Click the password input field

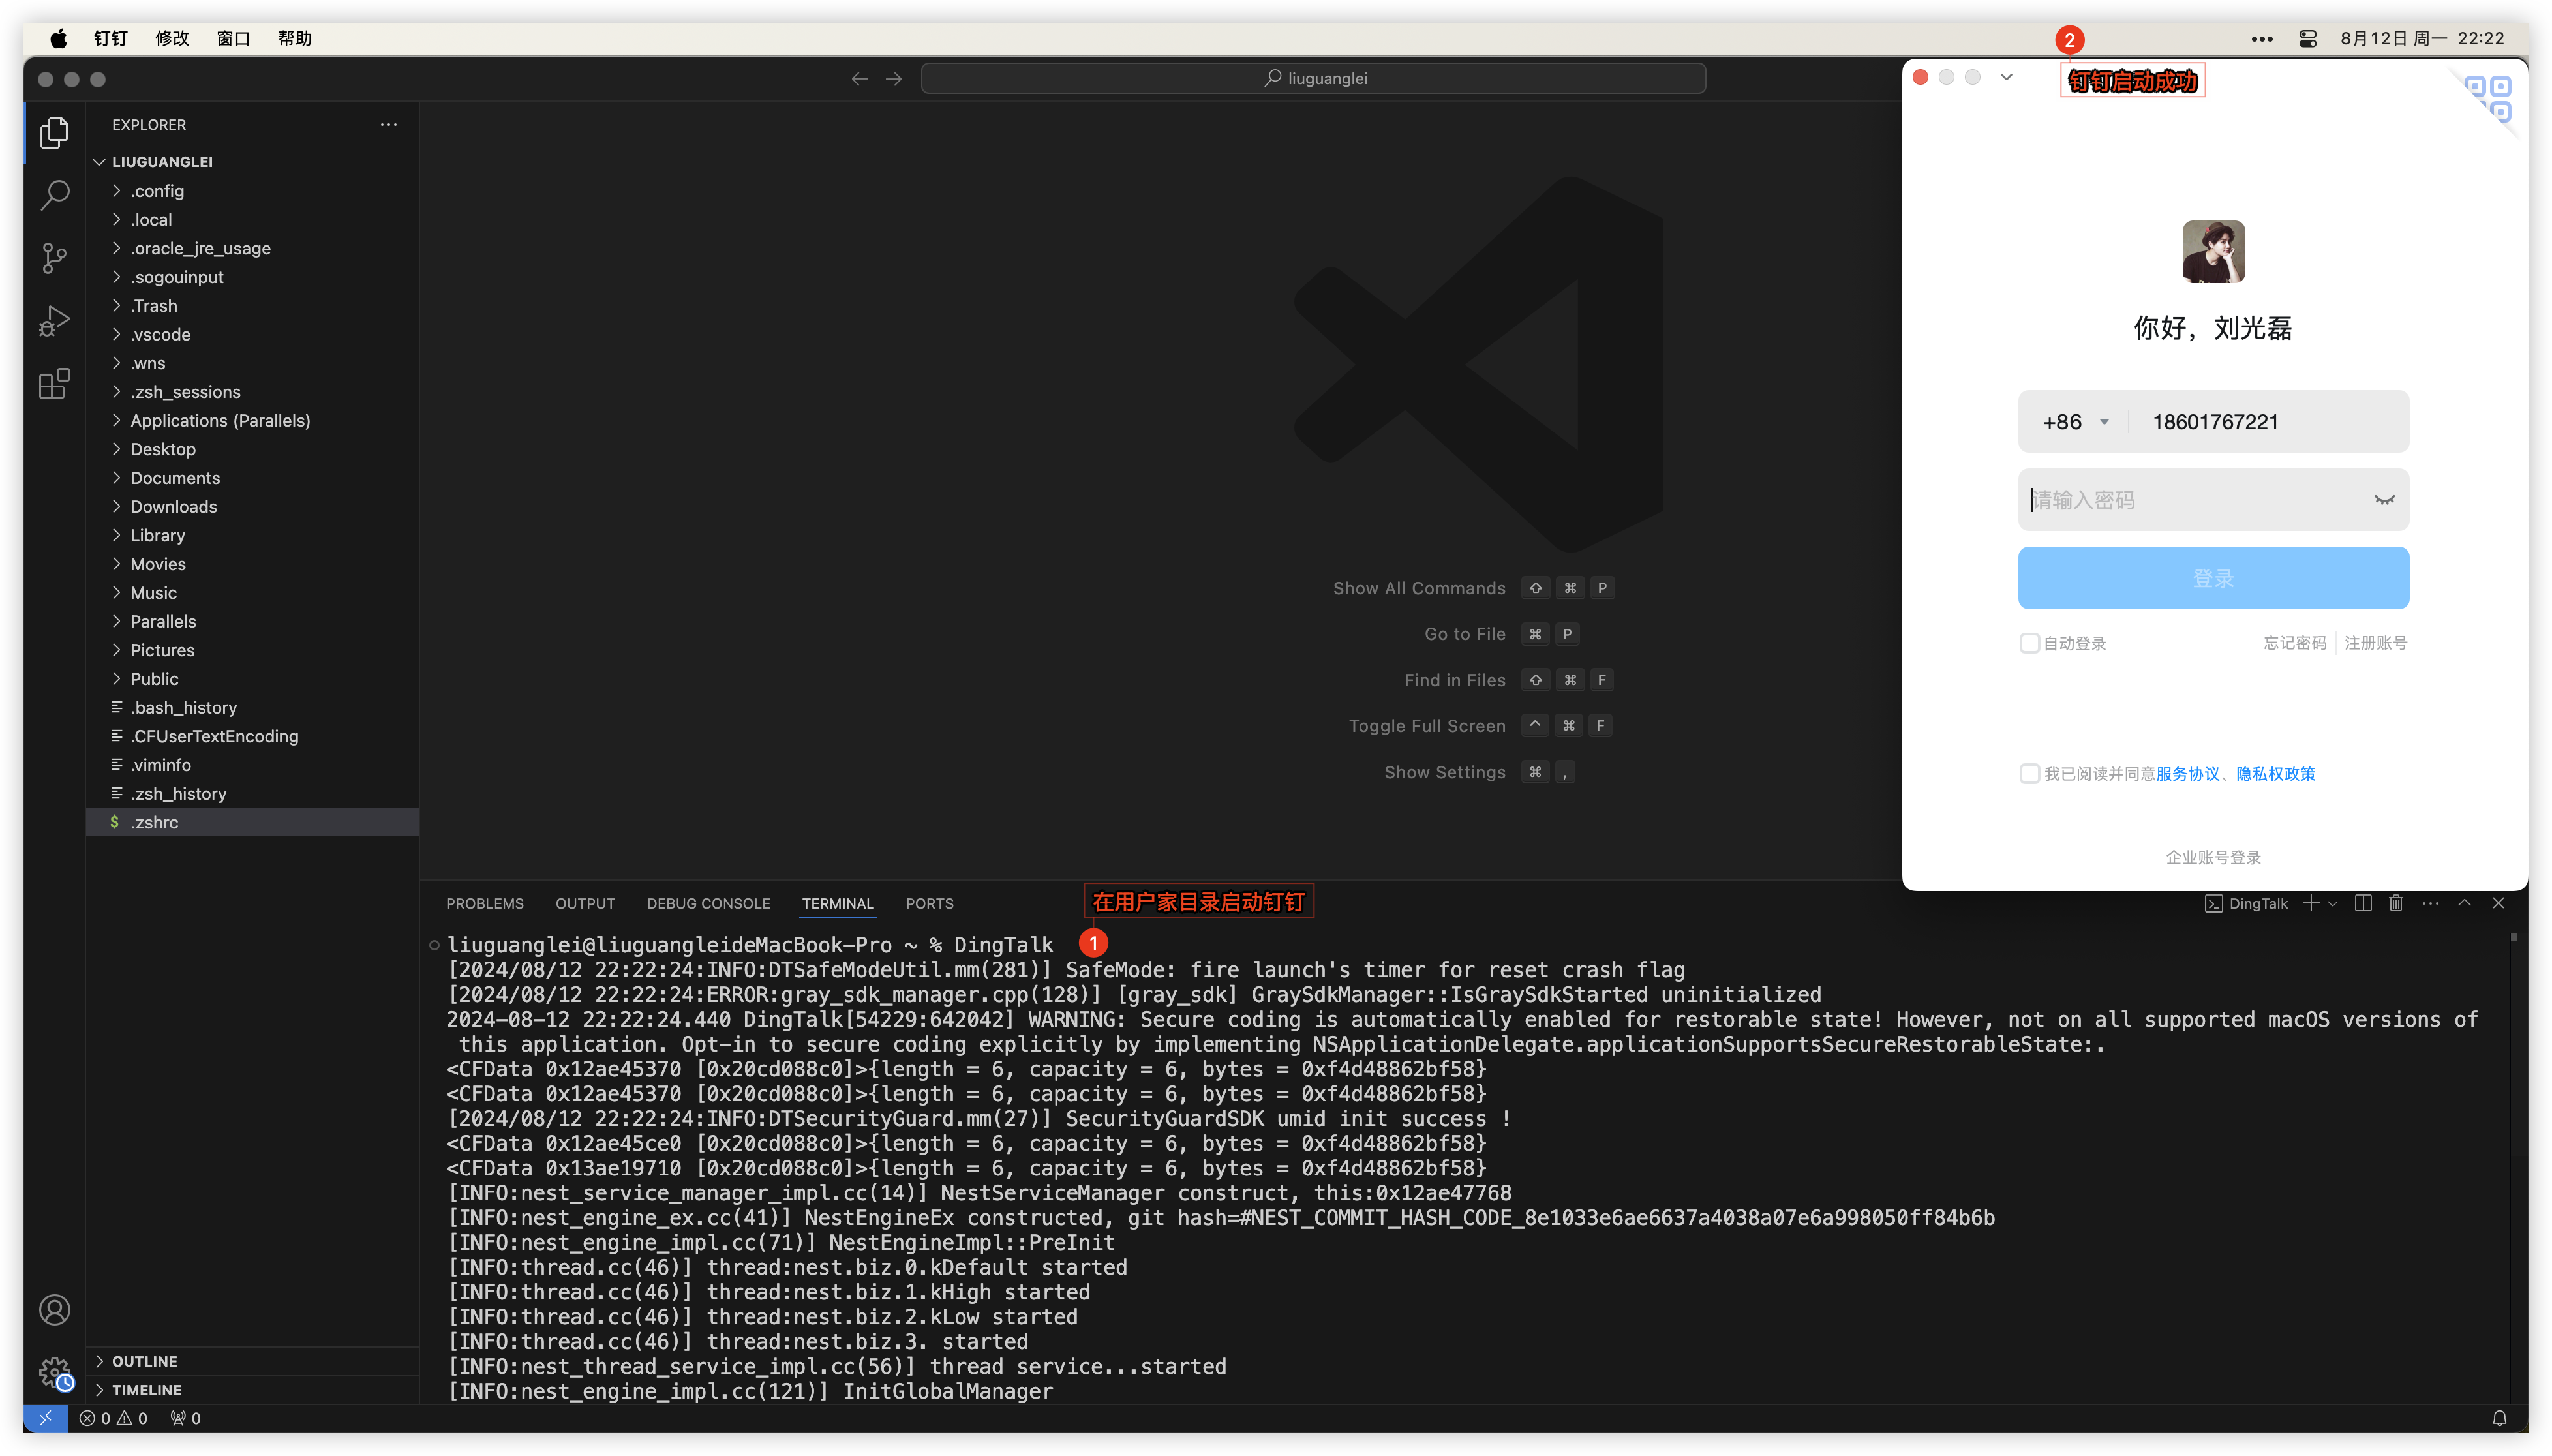tap(2190, 500)
